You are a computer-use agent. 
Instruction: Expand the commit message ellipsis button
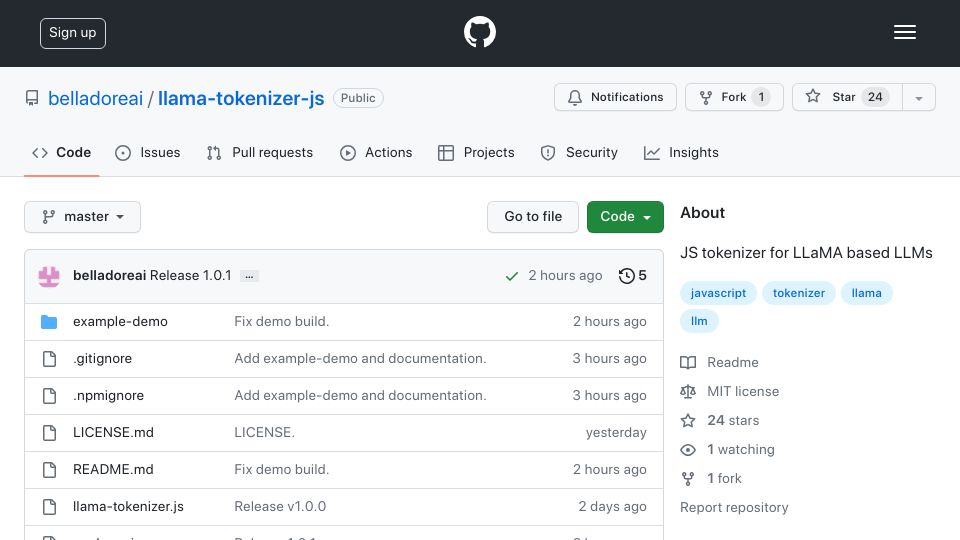point(249,276)
